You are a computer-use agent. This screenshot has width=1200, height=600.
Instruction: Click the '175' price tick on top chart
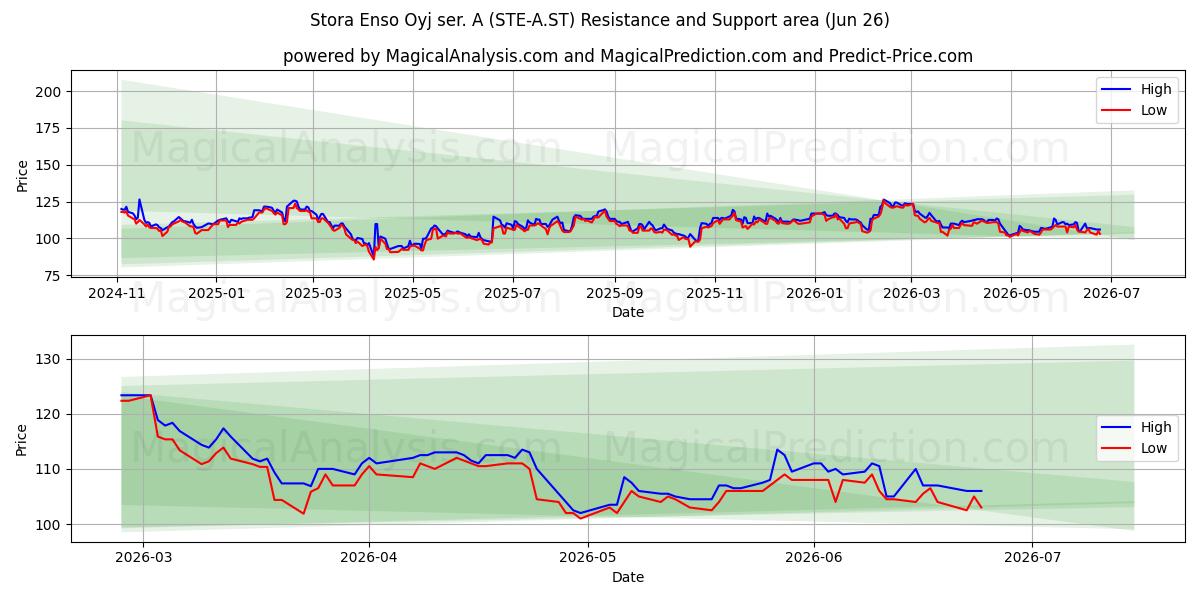(48, 129)
